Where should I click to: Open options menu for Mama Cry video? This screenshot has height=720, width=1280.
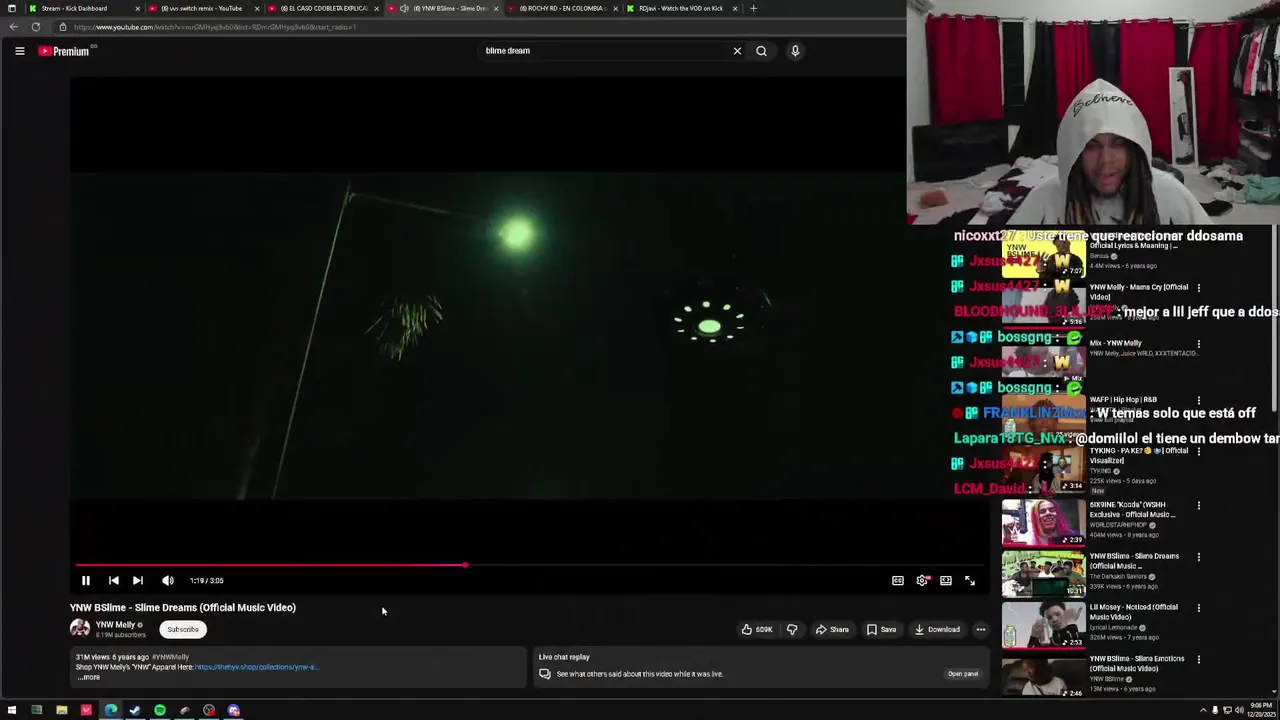[1199, 288]
